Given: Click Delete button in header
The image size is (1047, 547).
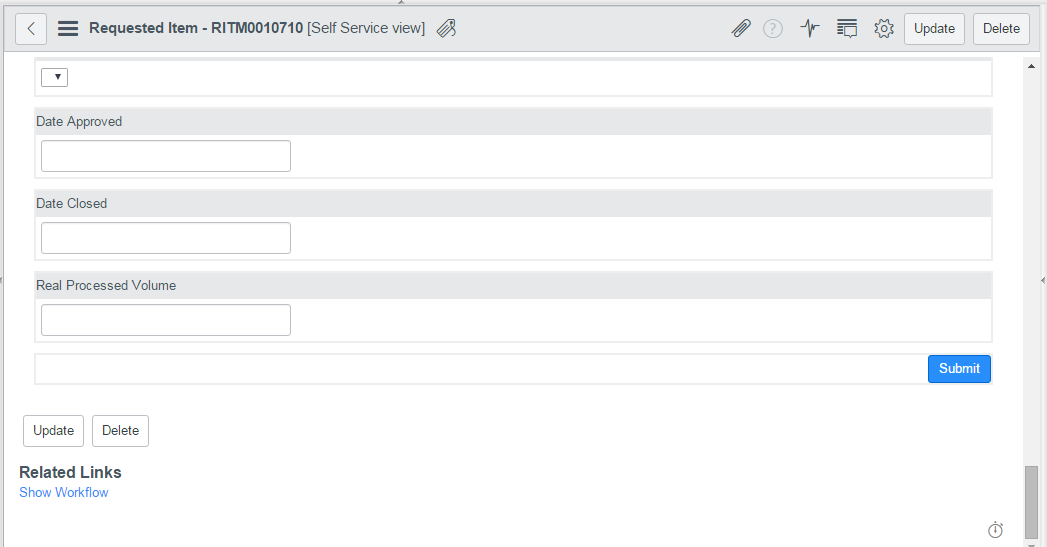Looking at the screenshot, I should 1001,29.
